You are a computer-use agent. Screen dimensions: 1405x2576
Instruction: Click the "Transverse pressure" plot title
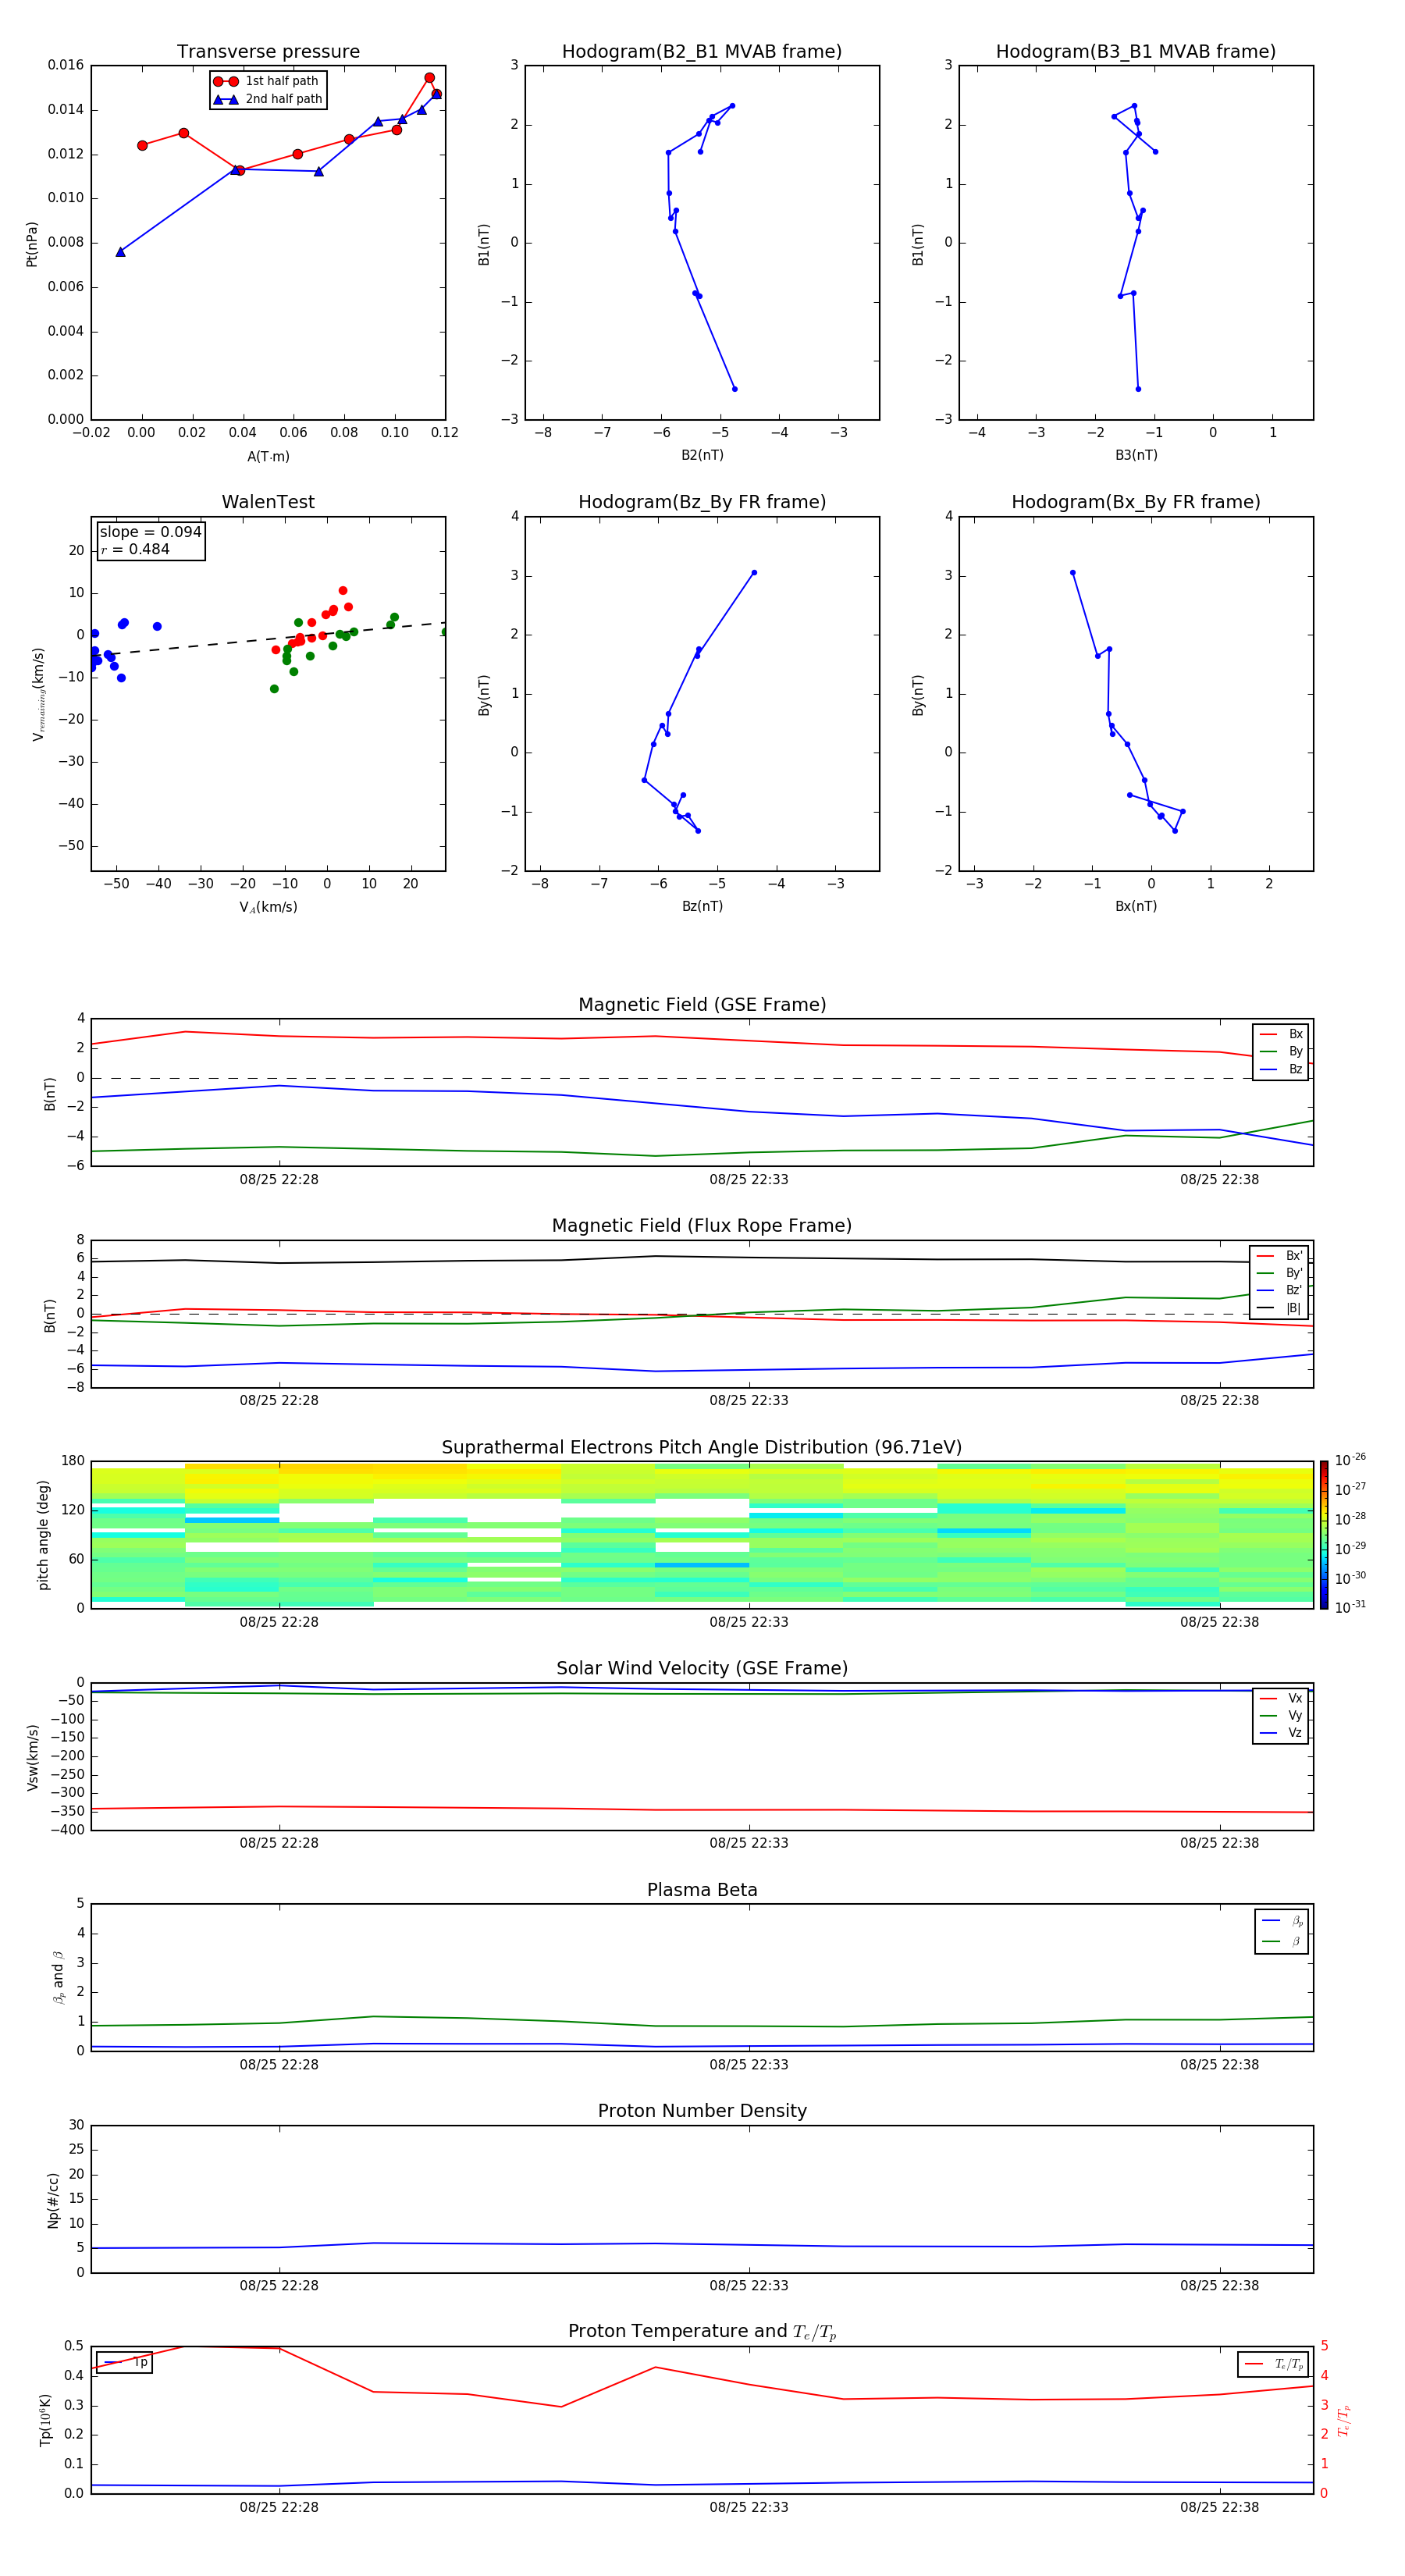[268, 52]
